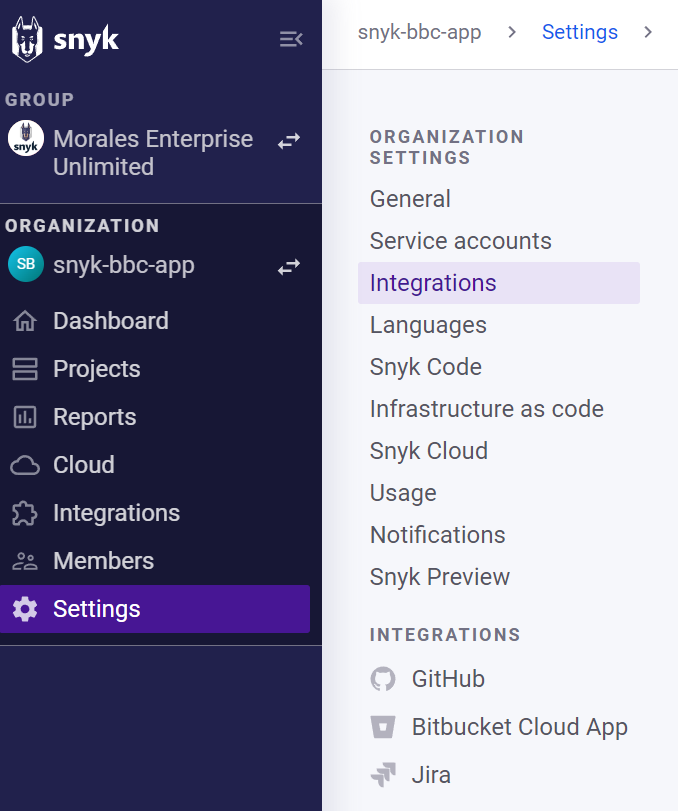Viewport: 678px width, 811px height.
Task: Collapse the sidebar using the menu icon
Action: pyautogui.click(x=291, y=39)
